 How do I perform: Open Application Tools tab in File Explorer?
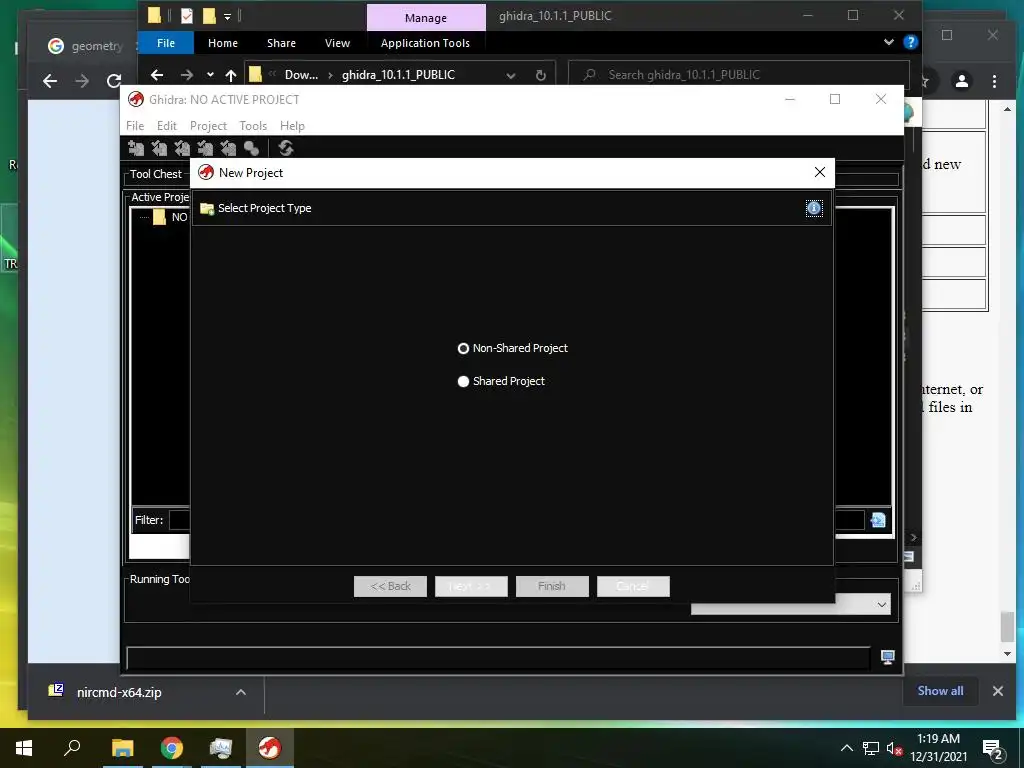[425, 43]
